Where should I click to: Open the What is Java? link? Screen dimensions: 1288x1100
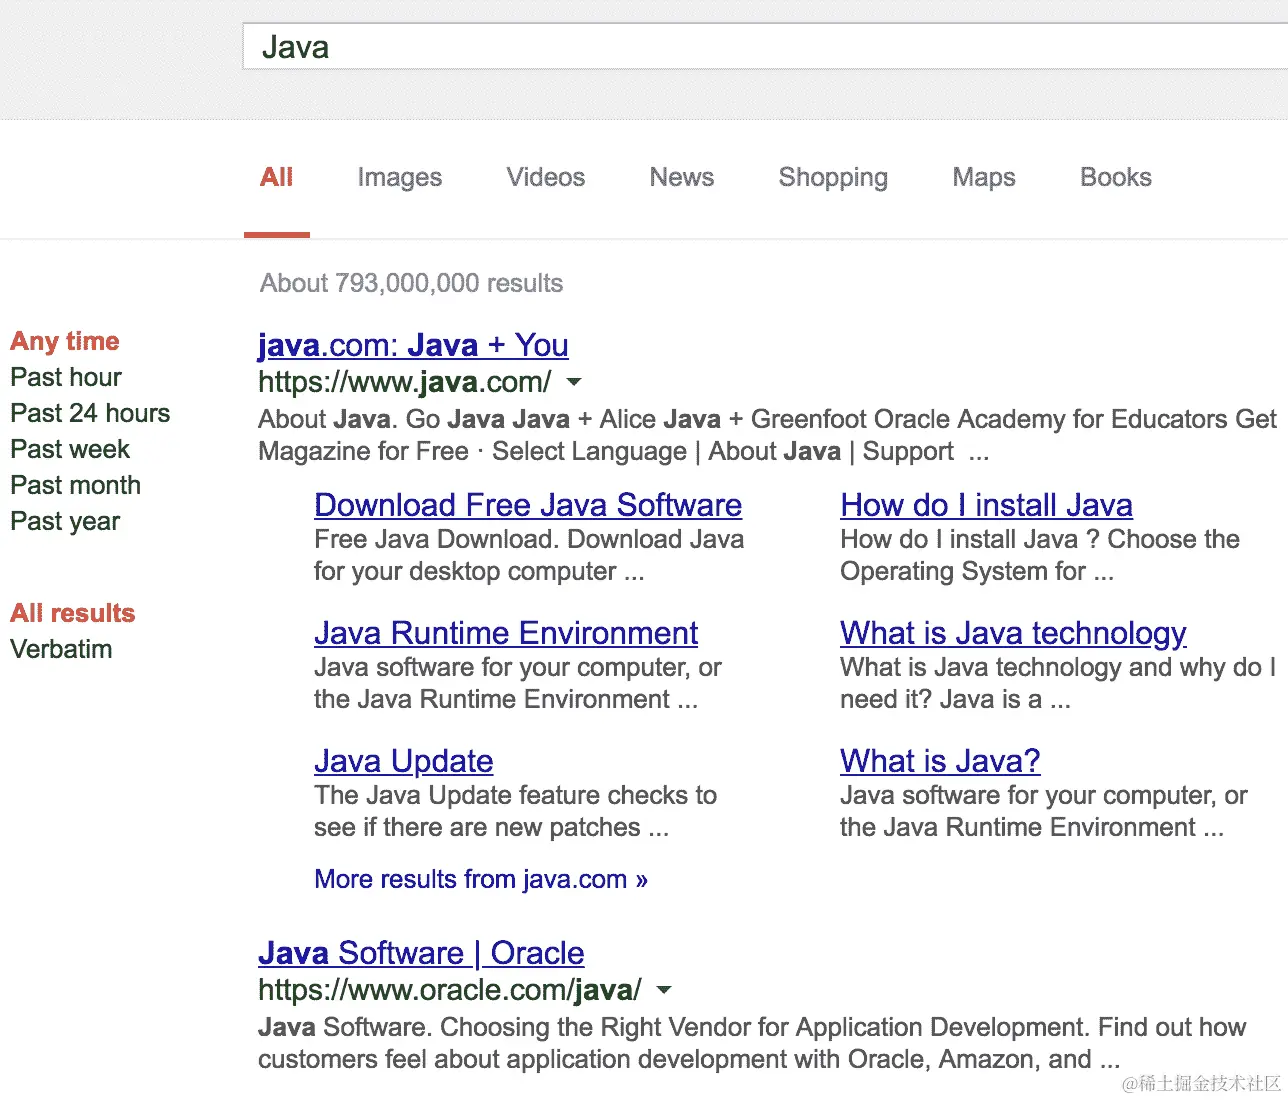pos(941,761)
